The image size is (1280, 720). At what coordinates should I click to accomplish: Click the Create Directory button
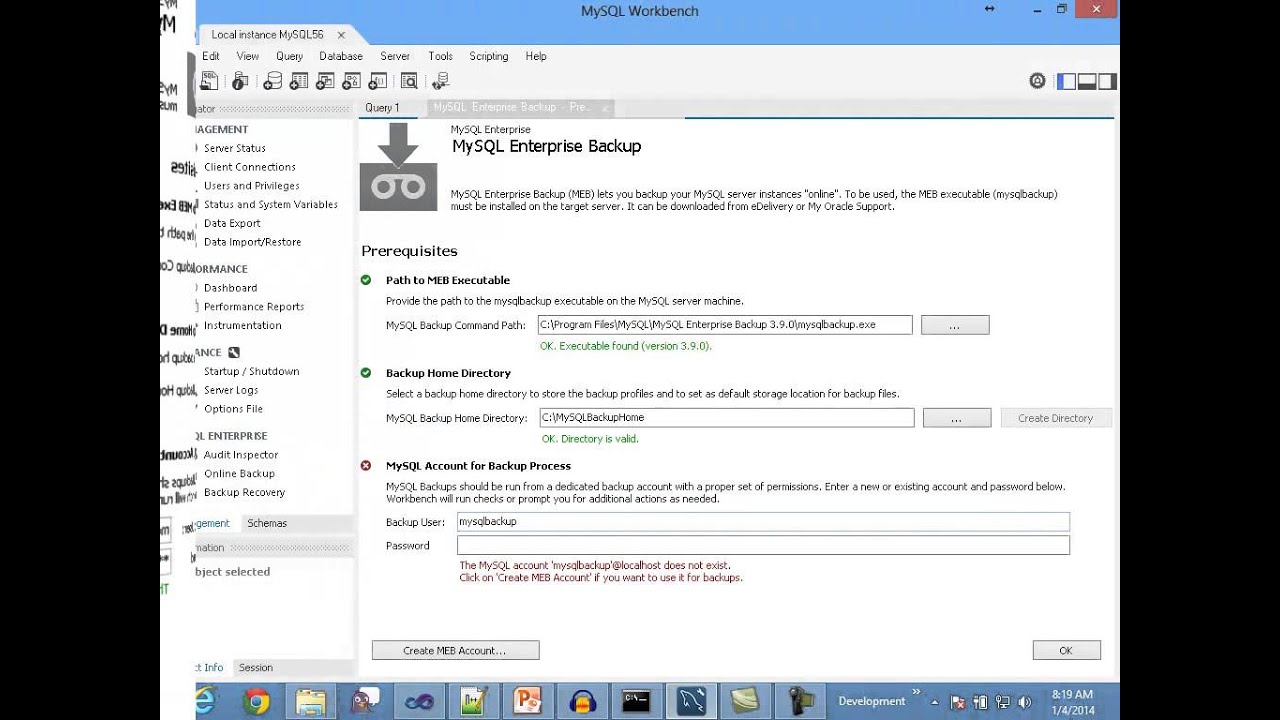(1056, 418)
